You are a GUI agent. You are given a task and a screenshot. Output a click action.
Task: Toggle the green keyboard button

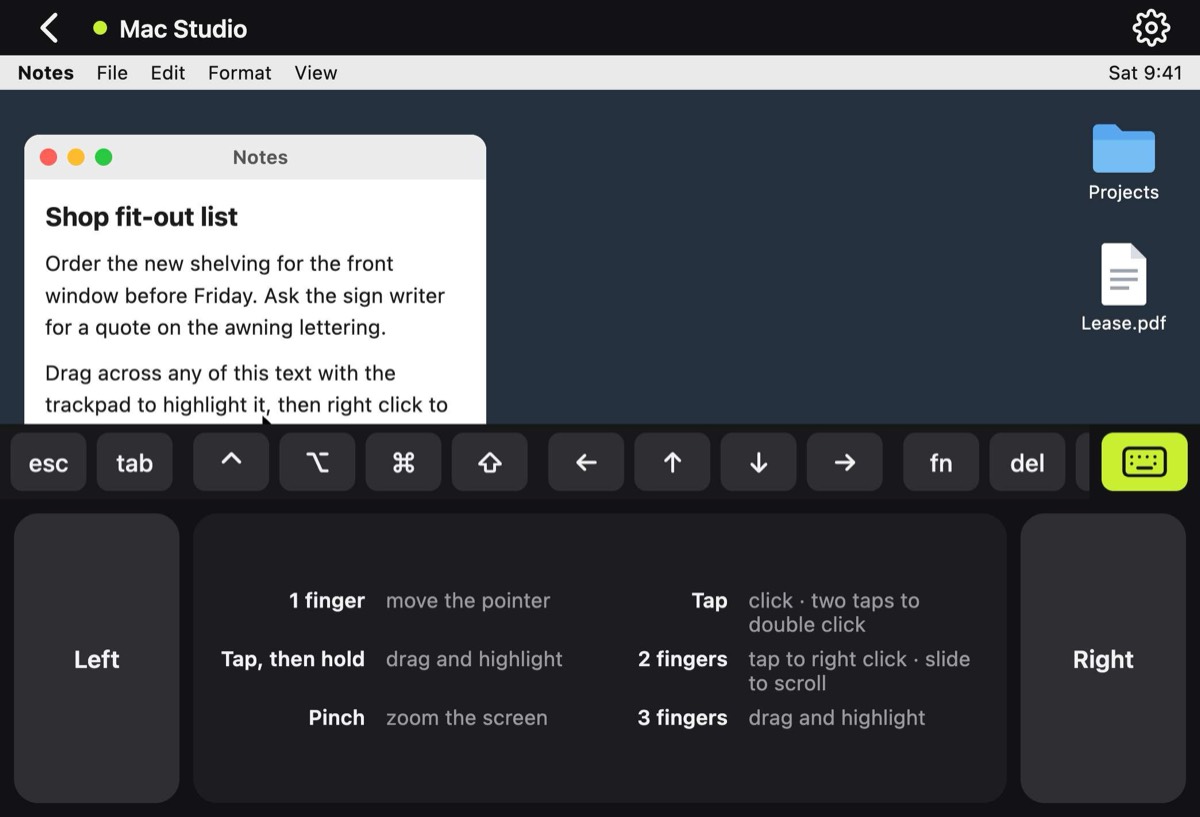1144,462
